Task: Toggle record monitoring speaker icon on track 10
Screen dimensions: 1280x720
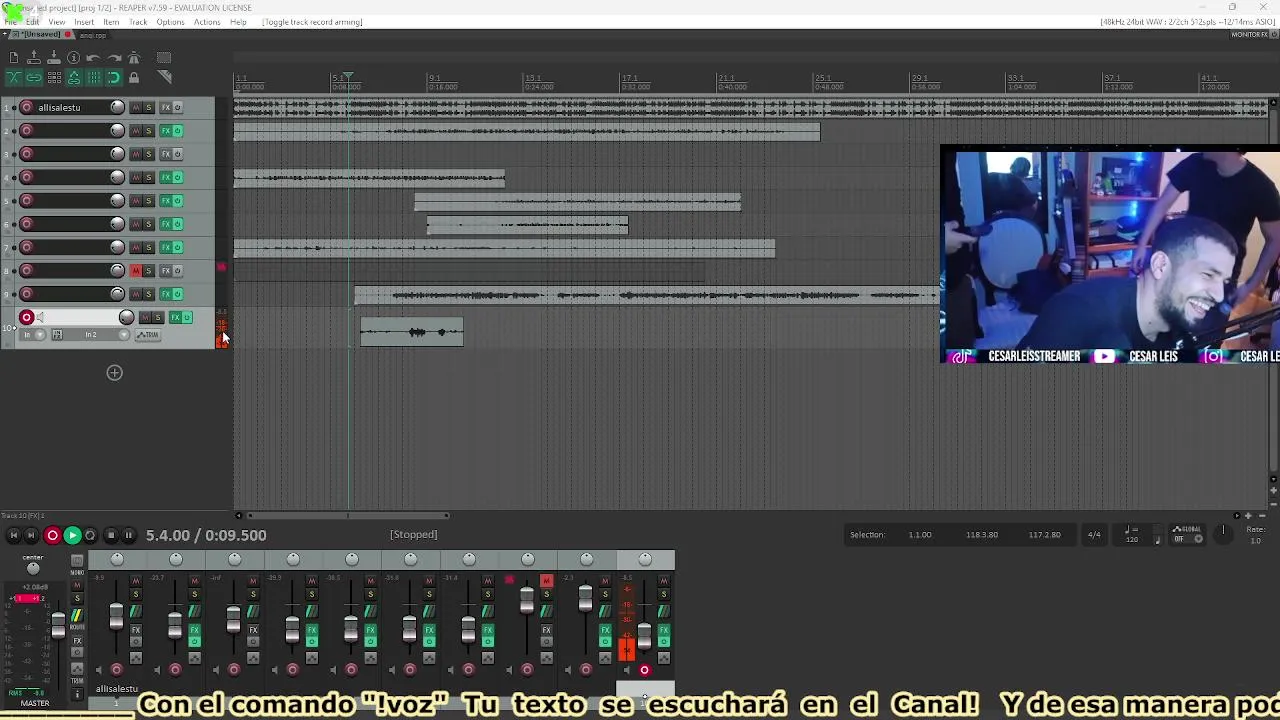Action: pos(40,318)
